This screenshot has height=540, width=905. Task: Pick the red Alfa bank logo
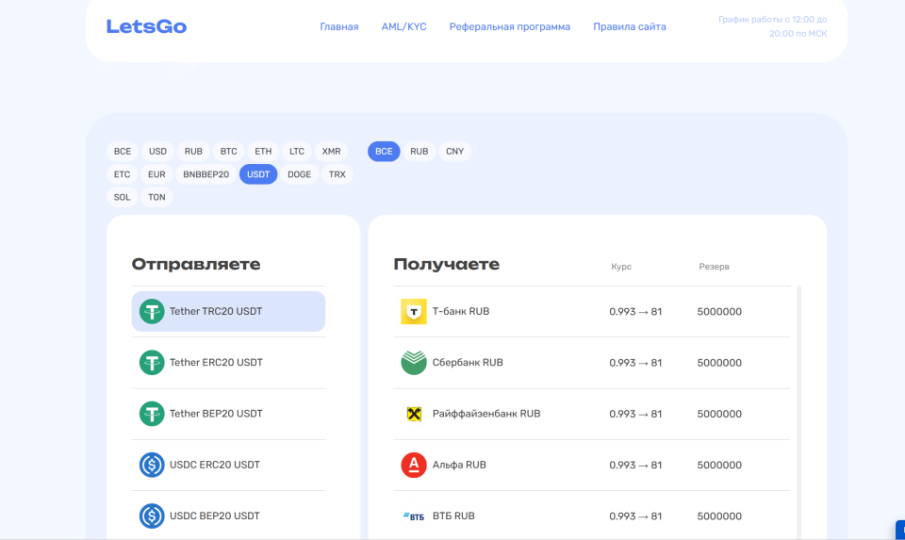[413, 465]
